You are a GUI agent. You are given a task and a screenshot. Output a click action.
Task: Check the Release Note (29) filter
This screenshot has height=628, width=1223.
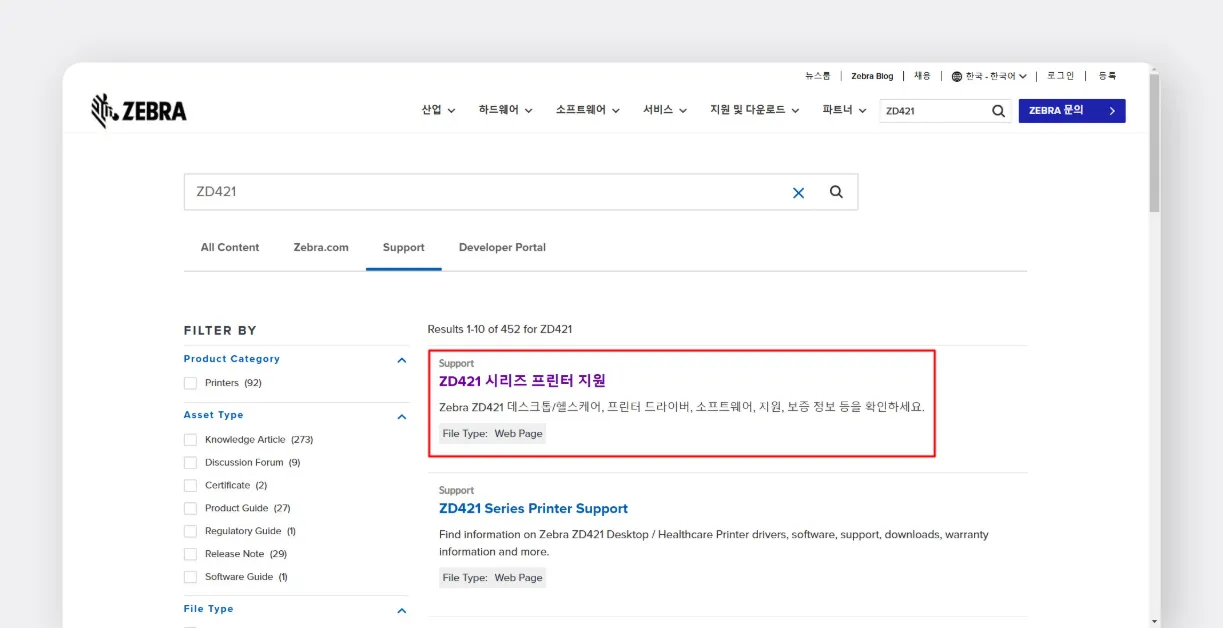pyautogui.click(x=190, y=554)
